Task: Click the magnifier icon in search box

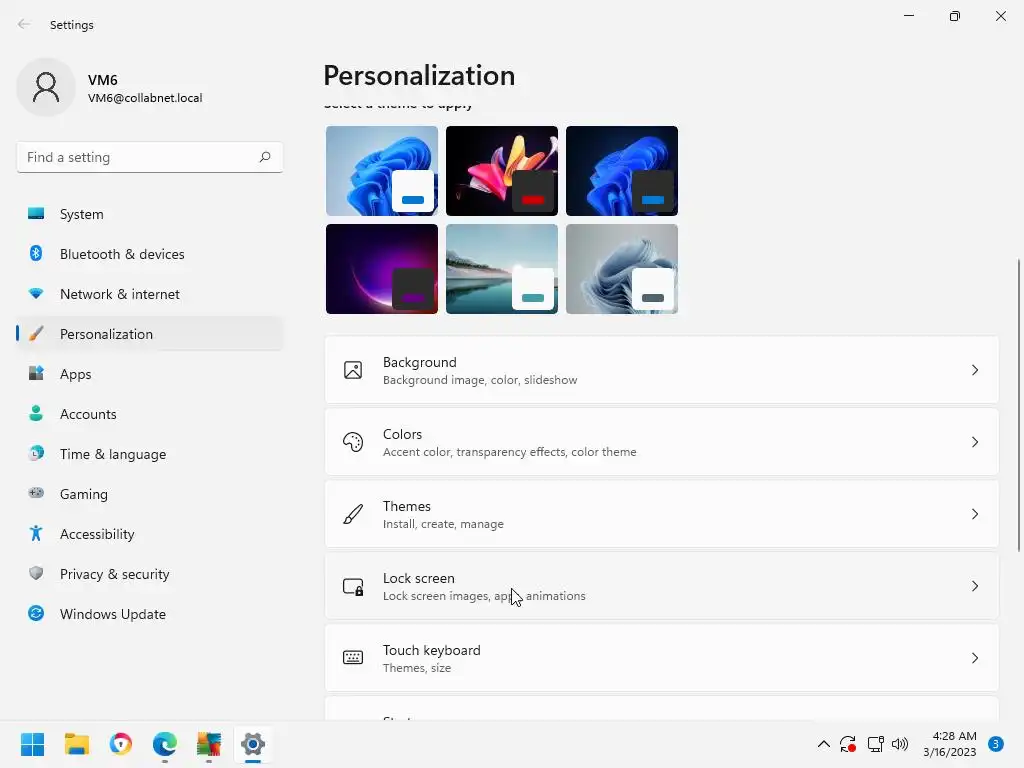Action: [x=264, y=157]
